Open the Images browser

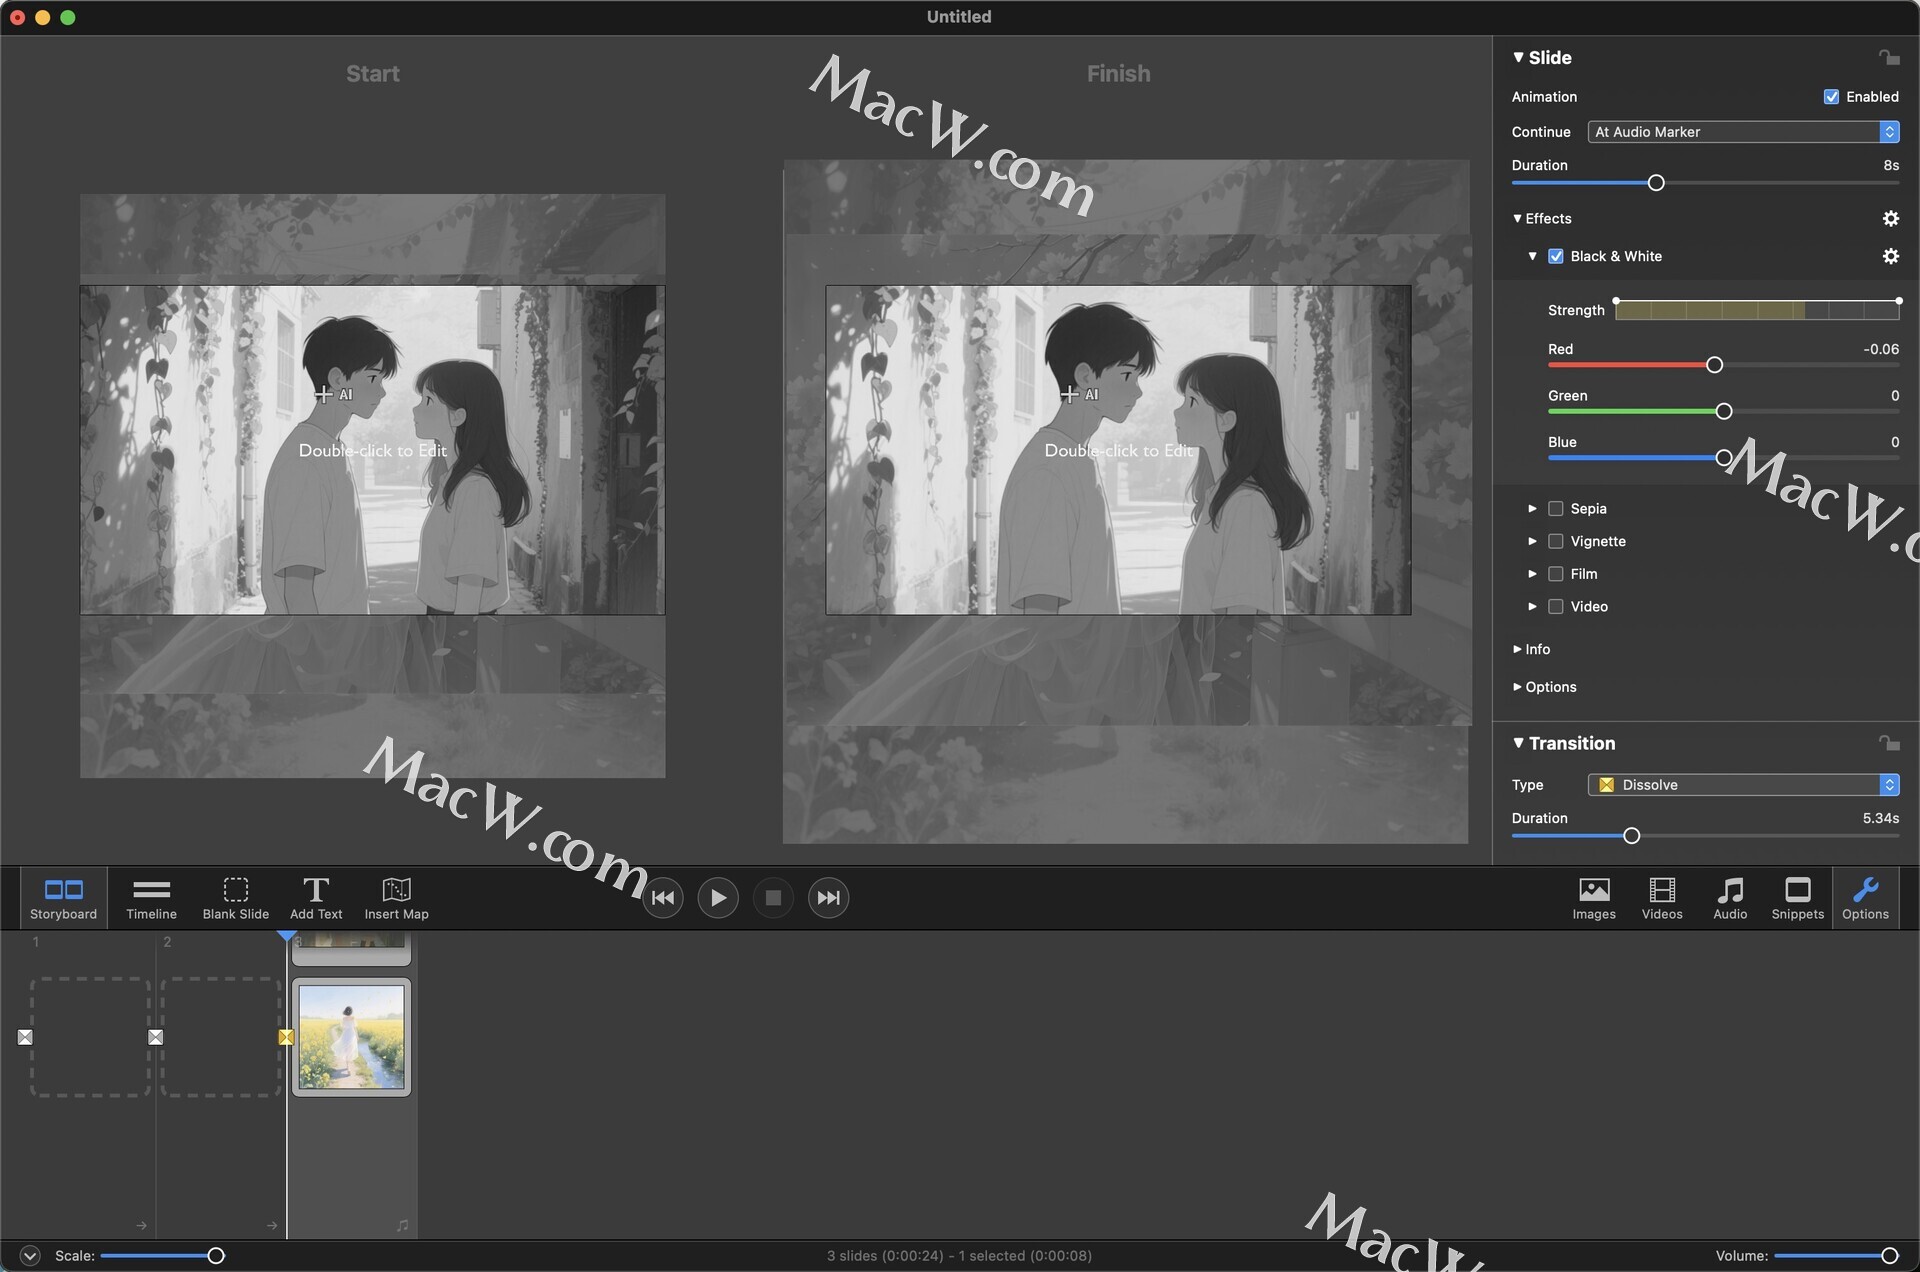point(1594,898)
